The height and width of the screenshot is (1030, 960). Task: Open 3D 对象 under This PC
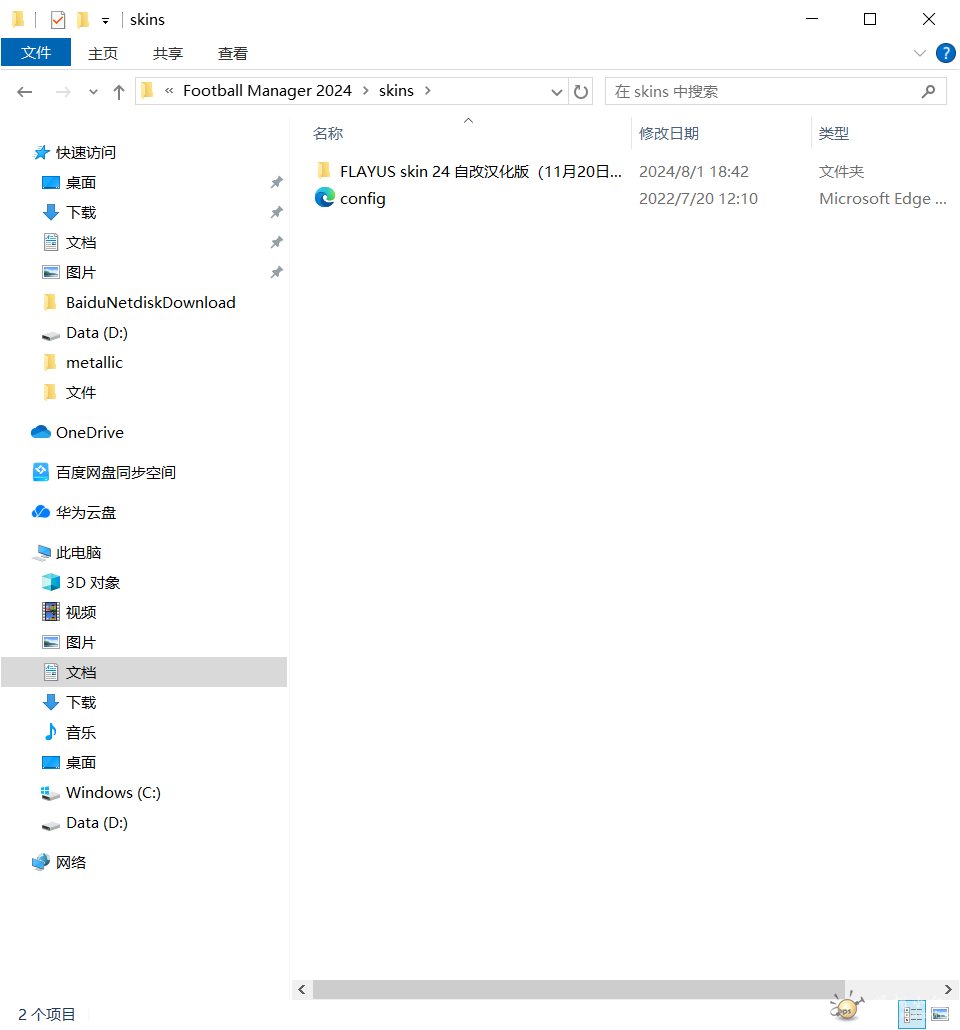pos(93,583)
